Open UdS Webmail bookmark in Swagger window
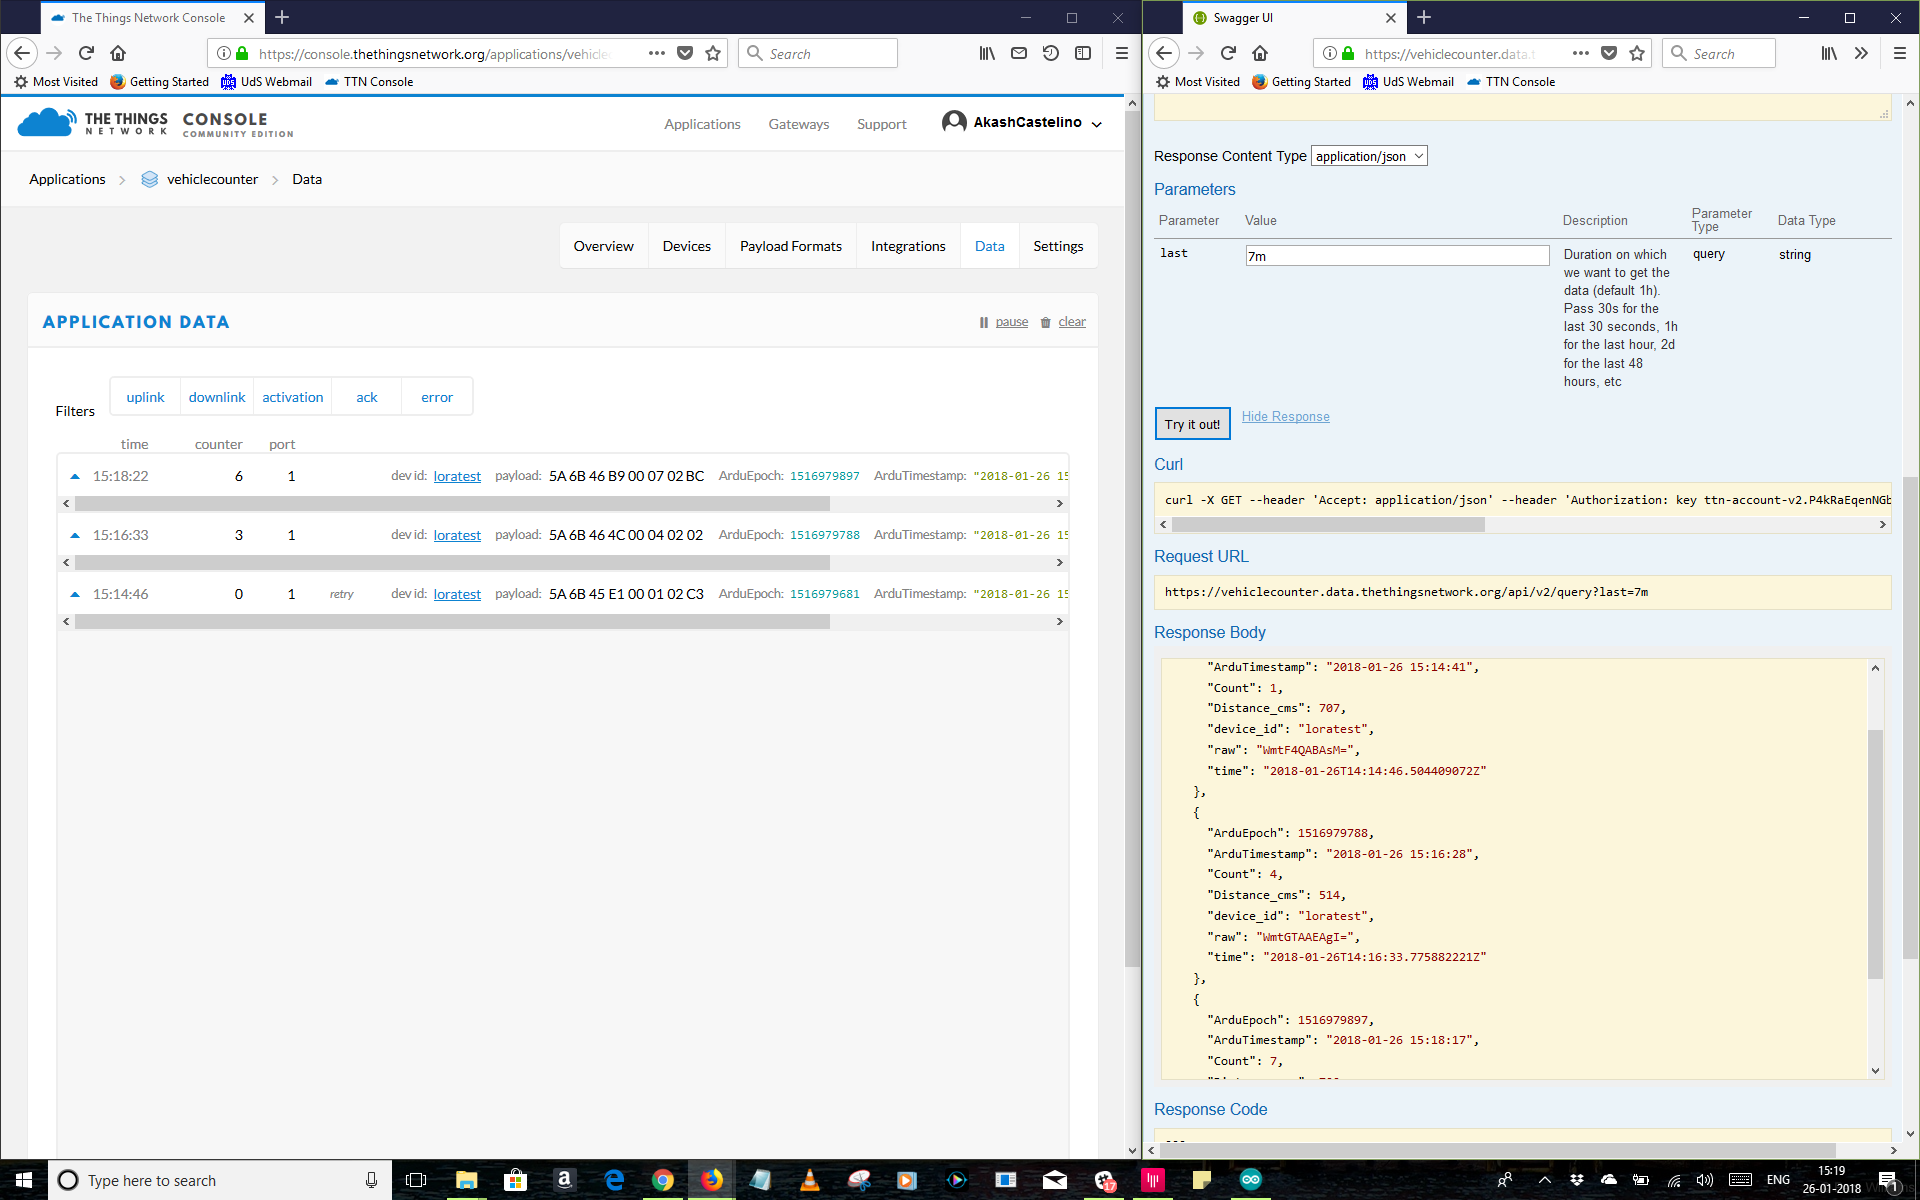1920x1200 pixels. tap(1408, 82)
